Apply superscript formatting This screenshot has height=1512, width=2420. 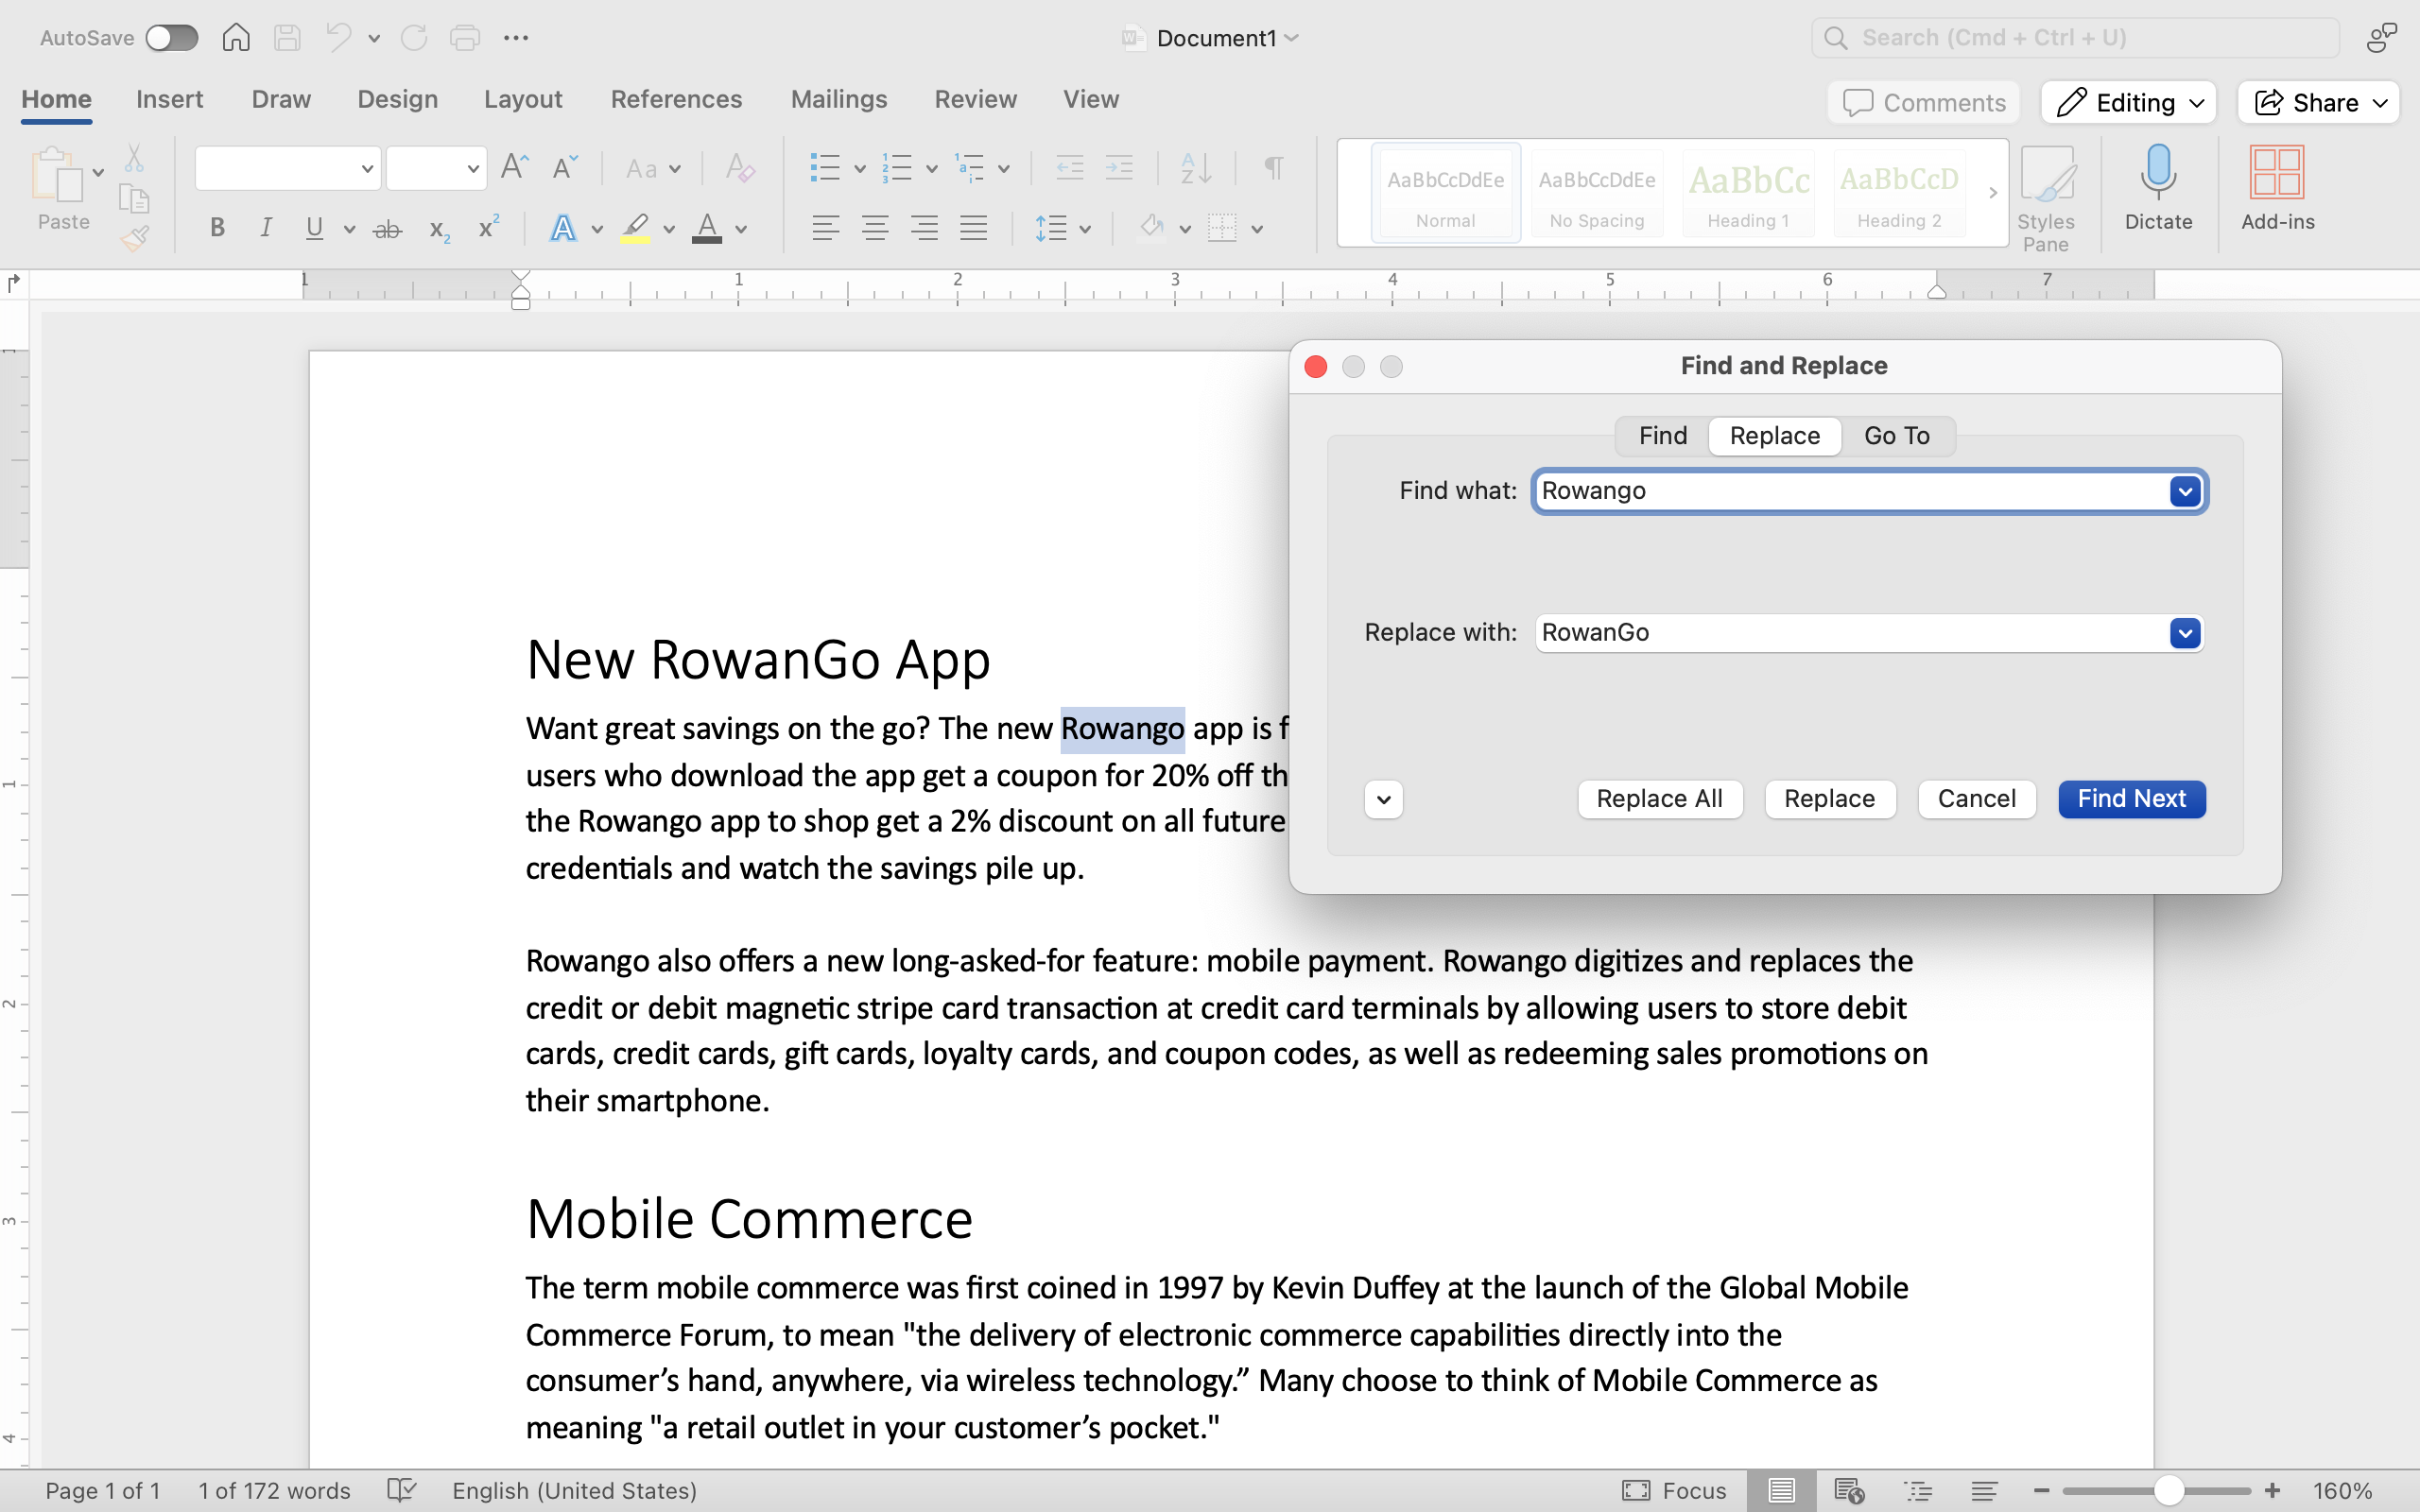tap(488, 227)
